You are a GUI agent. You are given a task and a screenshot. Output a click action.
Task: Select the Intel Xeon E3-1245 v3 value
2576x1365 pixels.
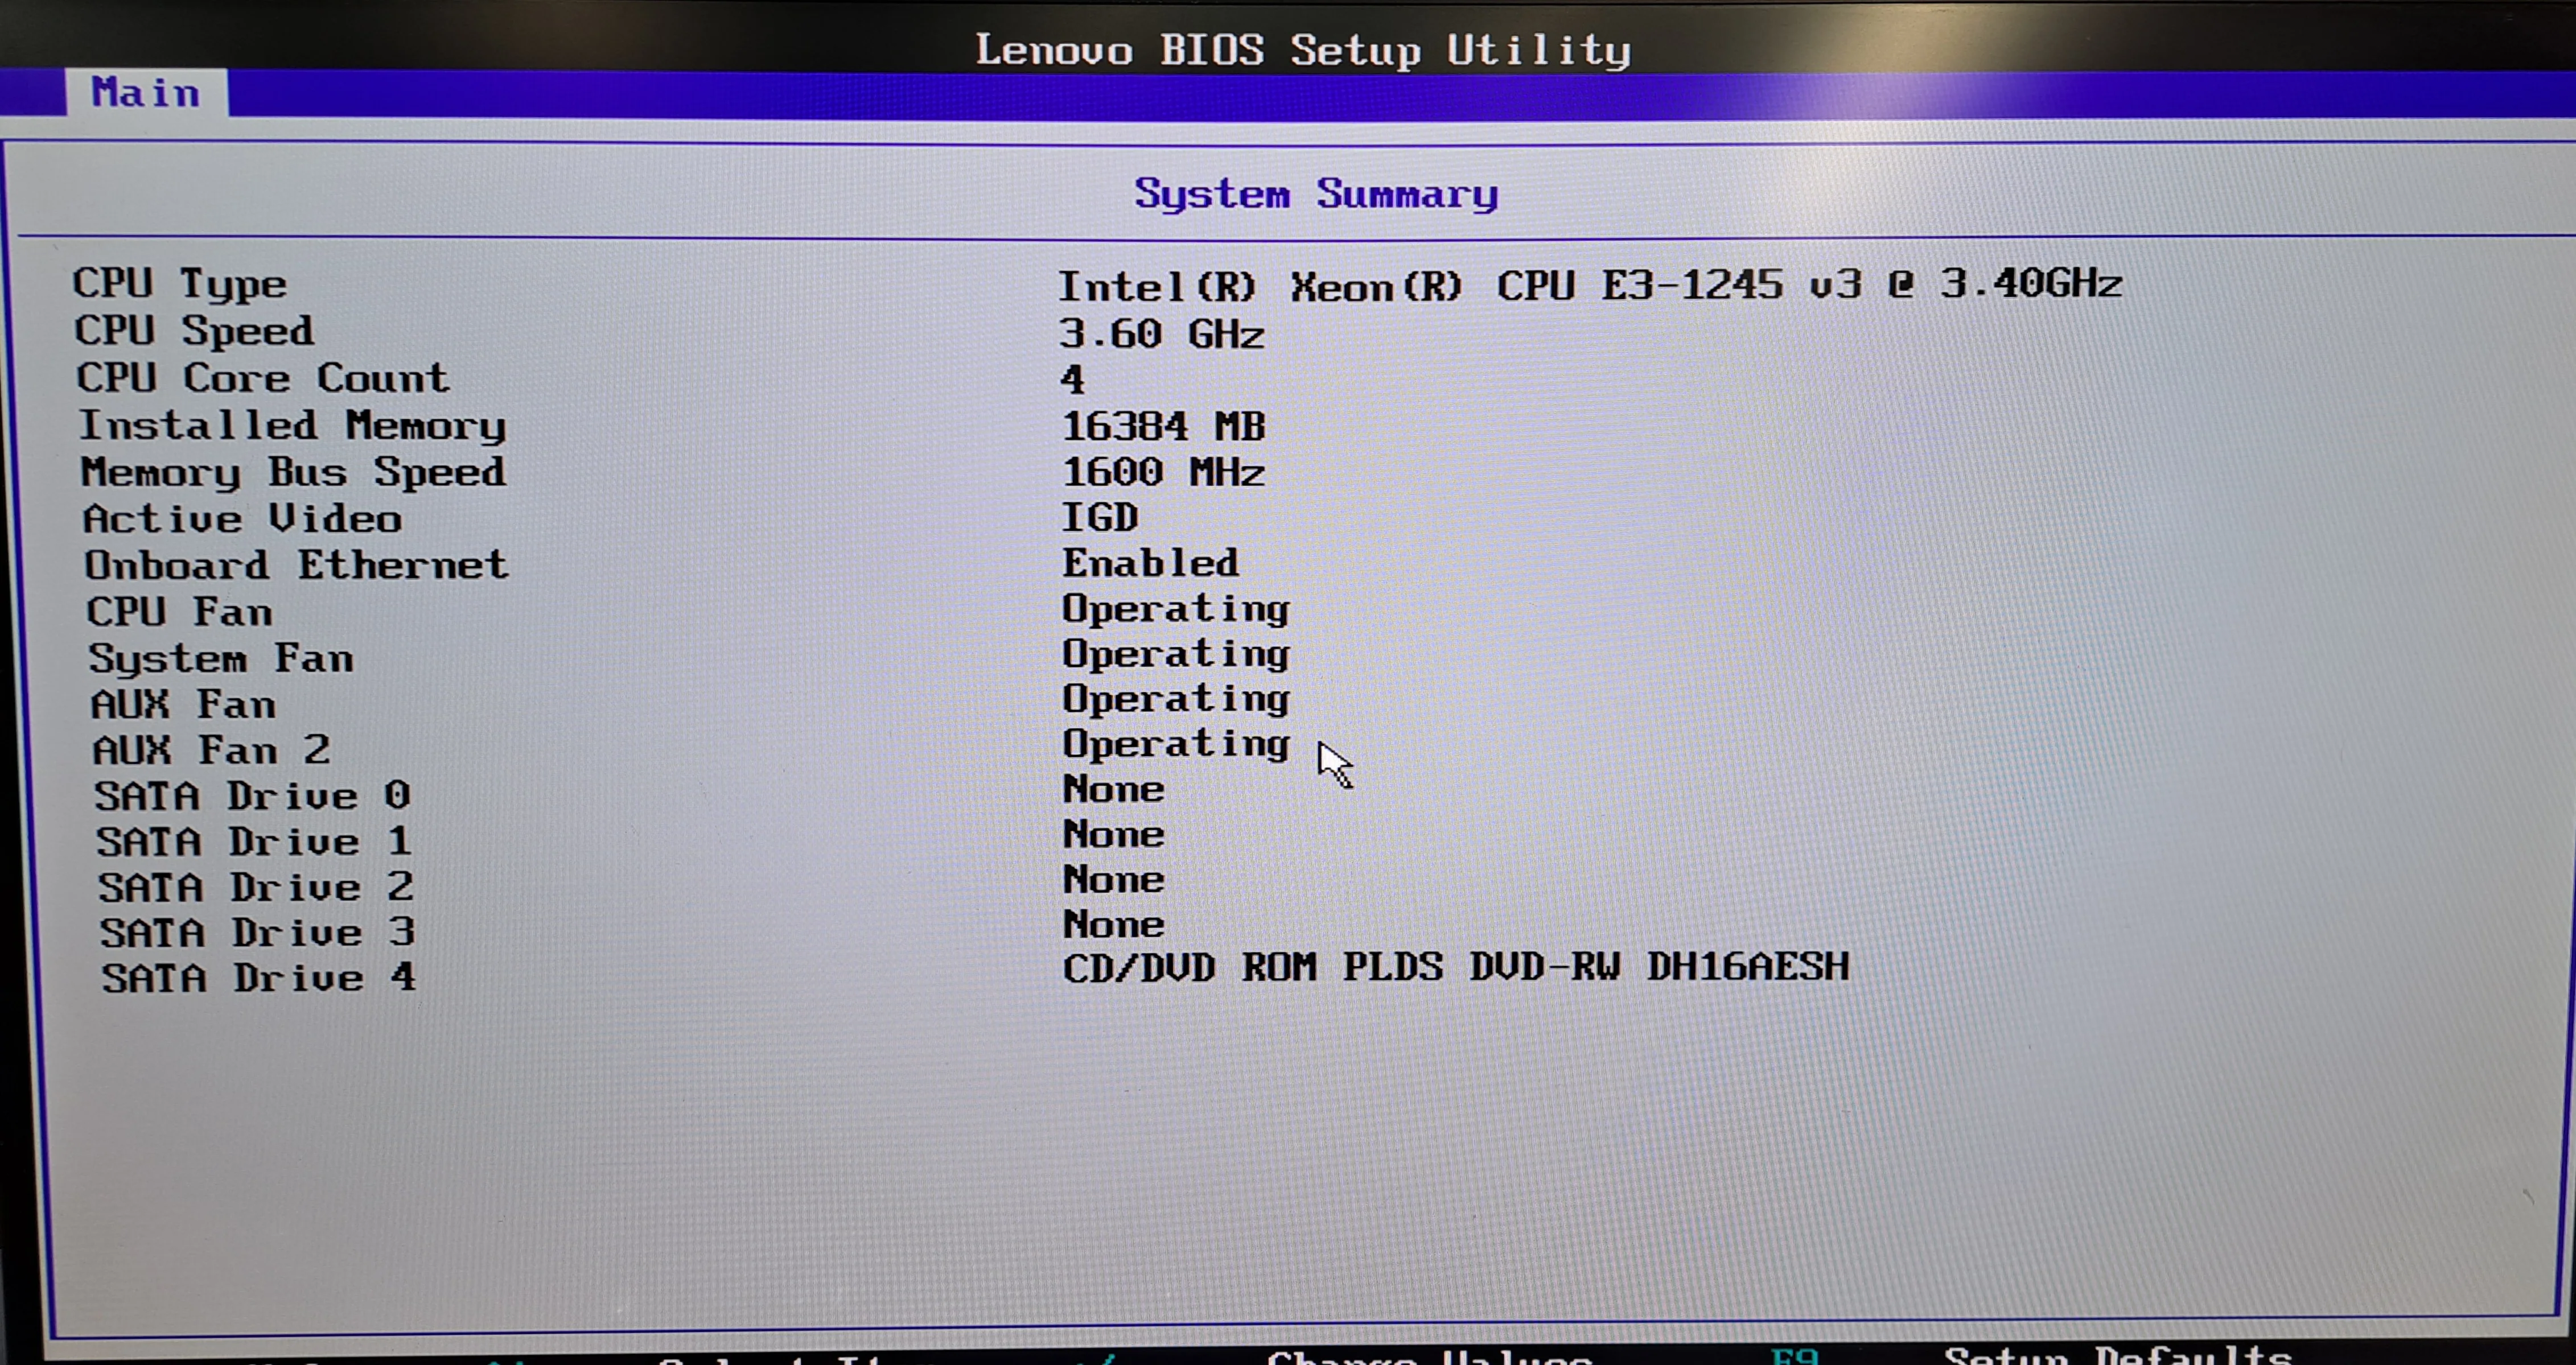pos(1590,286)
